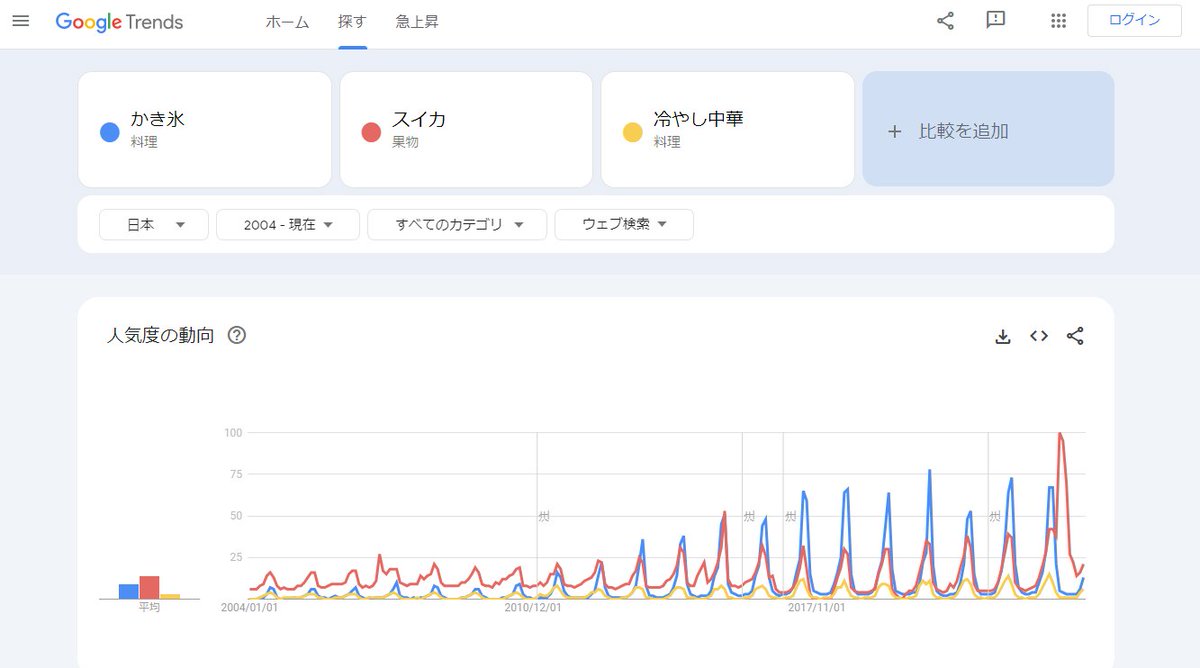The width and height of the screenshot is (1200, 668).
Task: Open the 2004 - 現在 date range dropdown
Action: tap(288, 225)
